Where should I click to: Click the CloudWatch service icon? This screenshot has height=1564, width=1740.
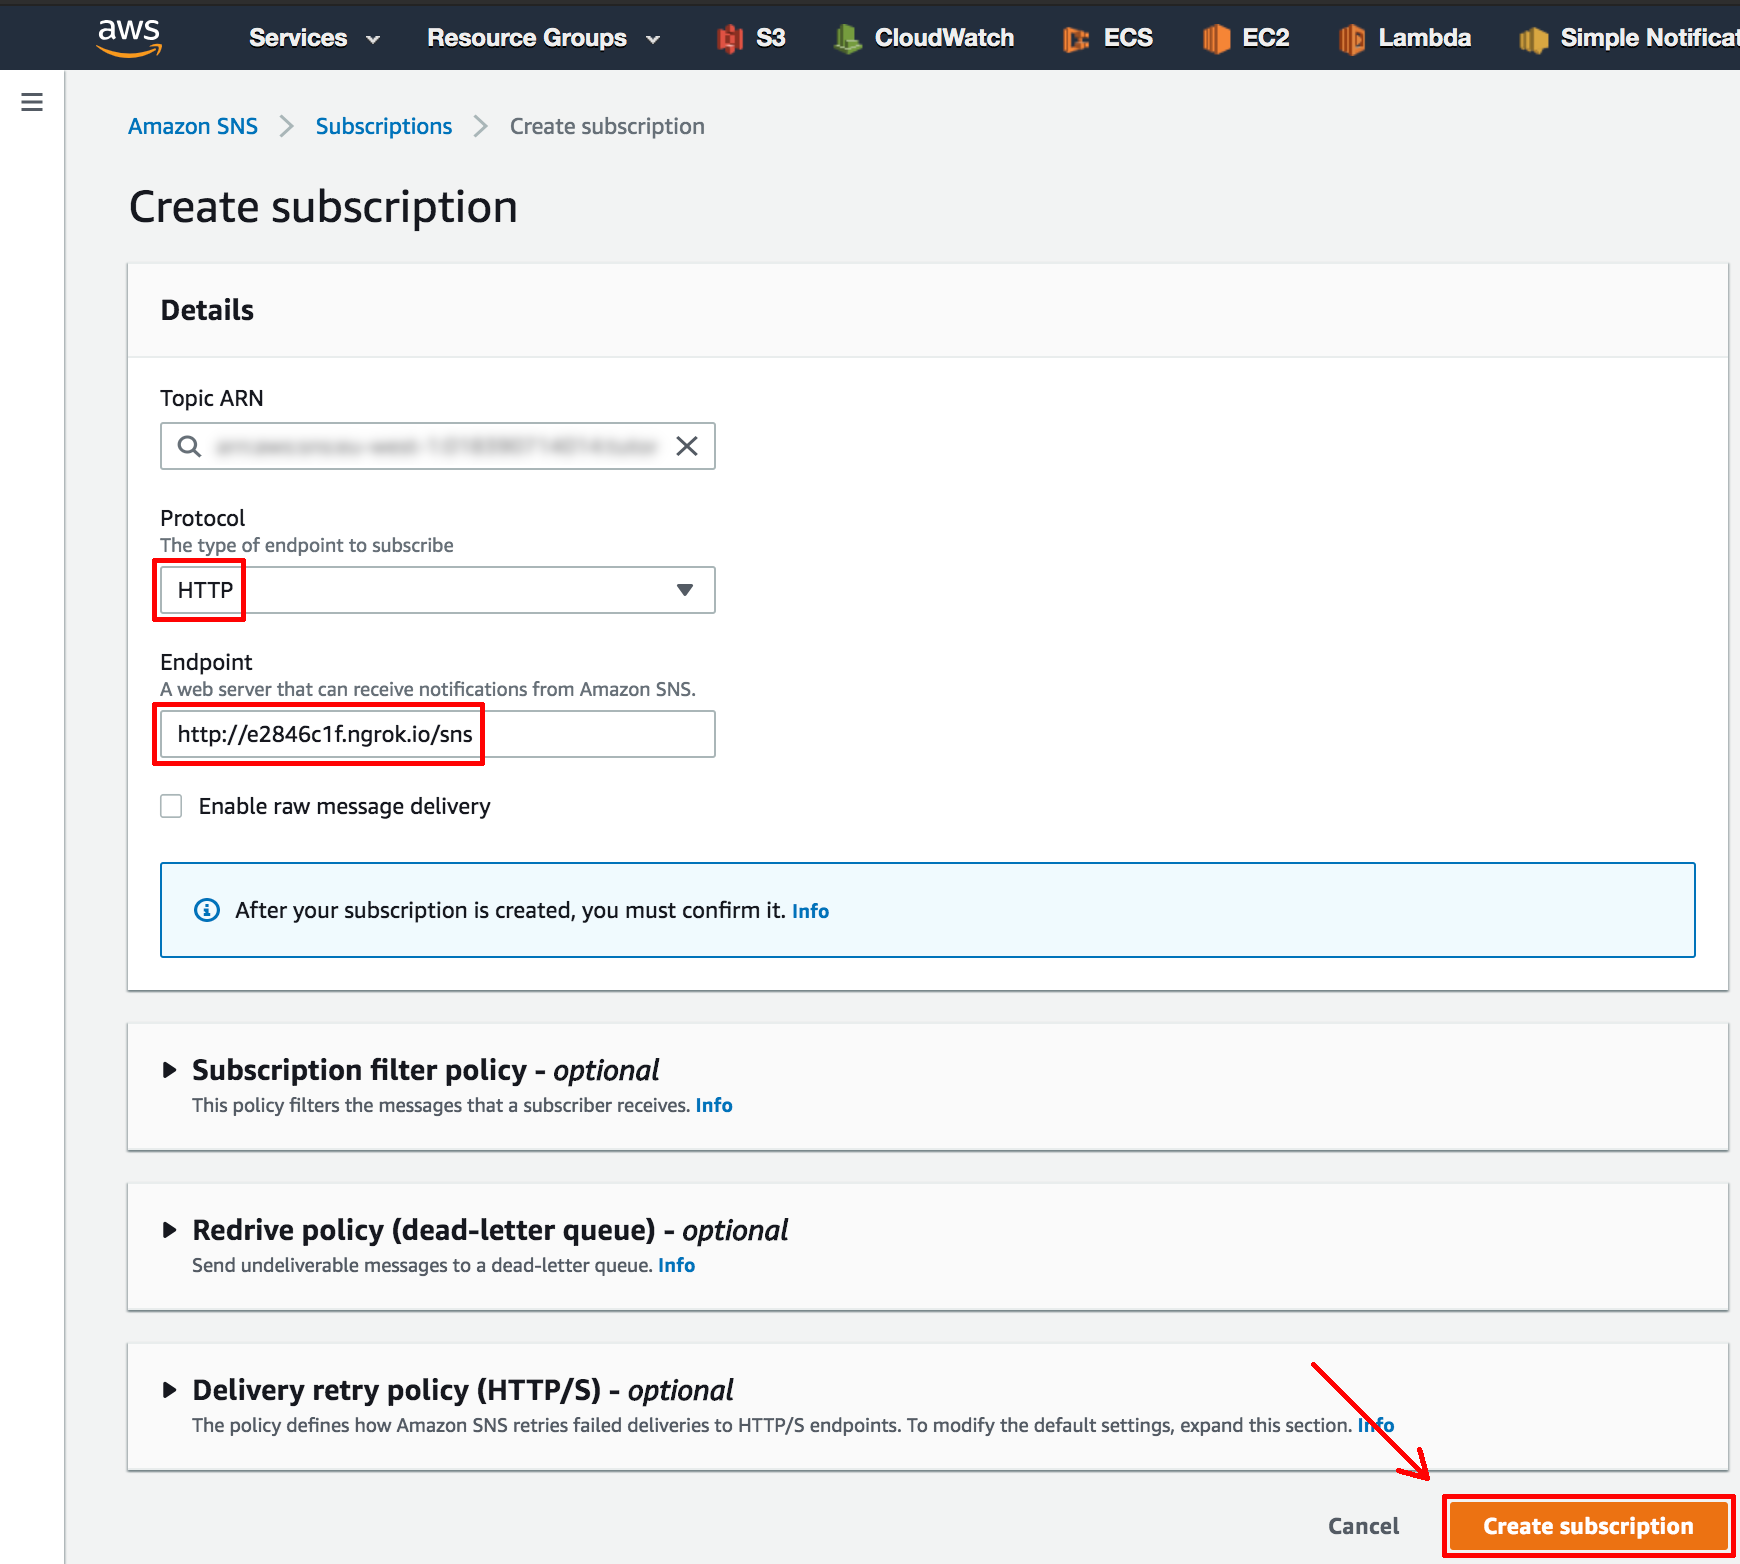point(848,39)
